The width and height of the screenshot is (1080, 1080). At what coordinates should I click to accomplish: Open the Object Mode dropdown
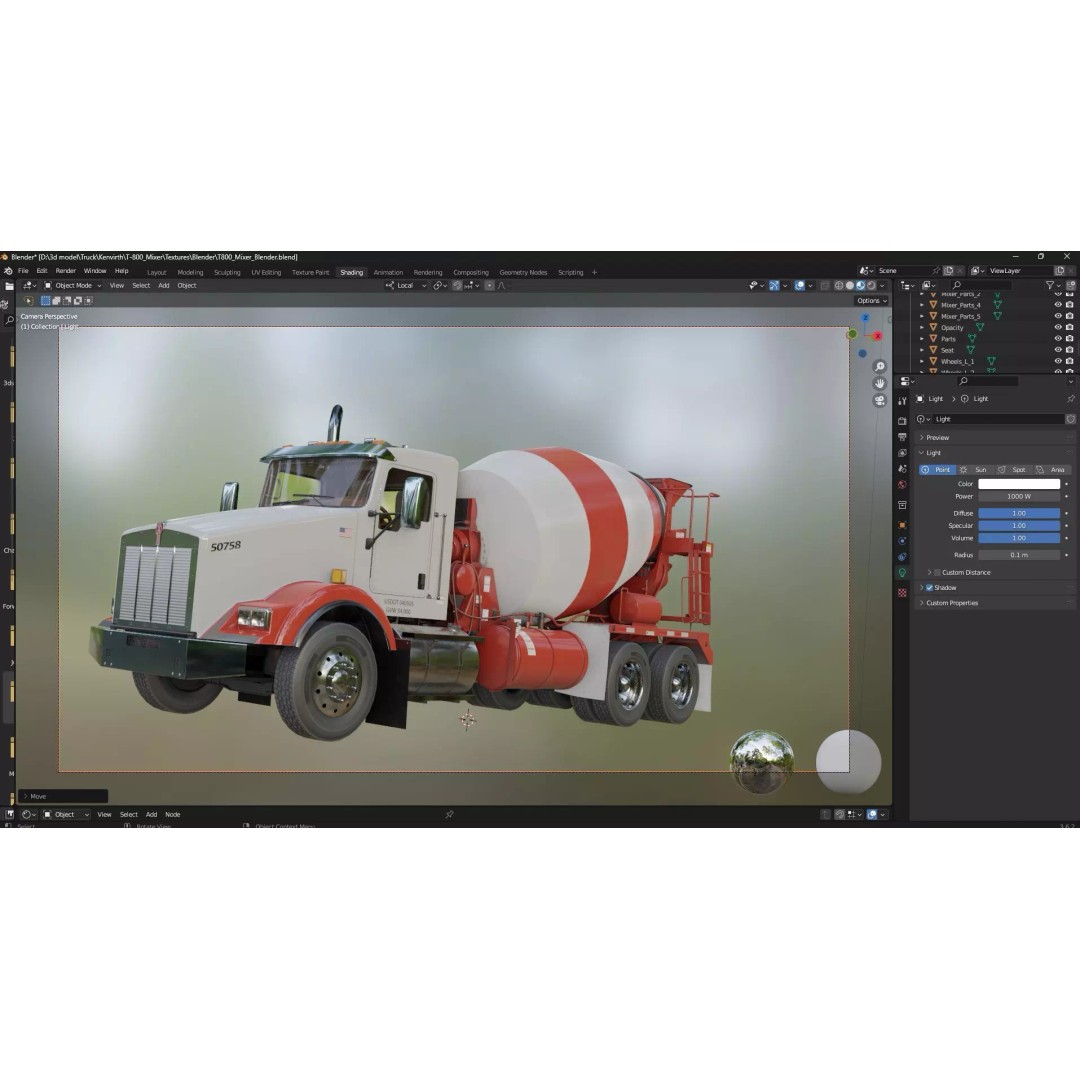coord(73,285)
